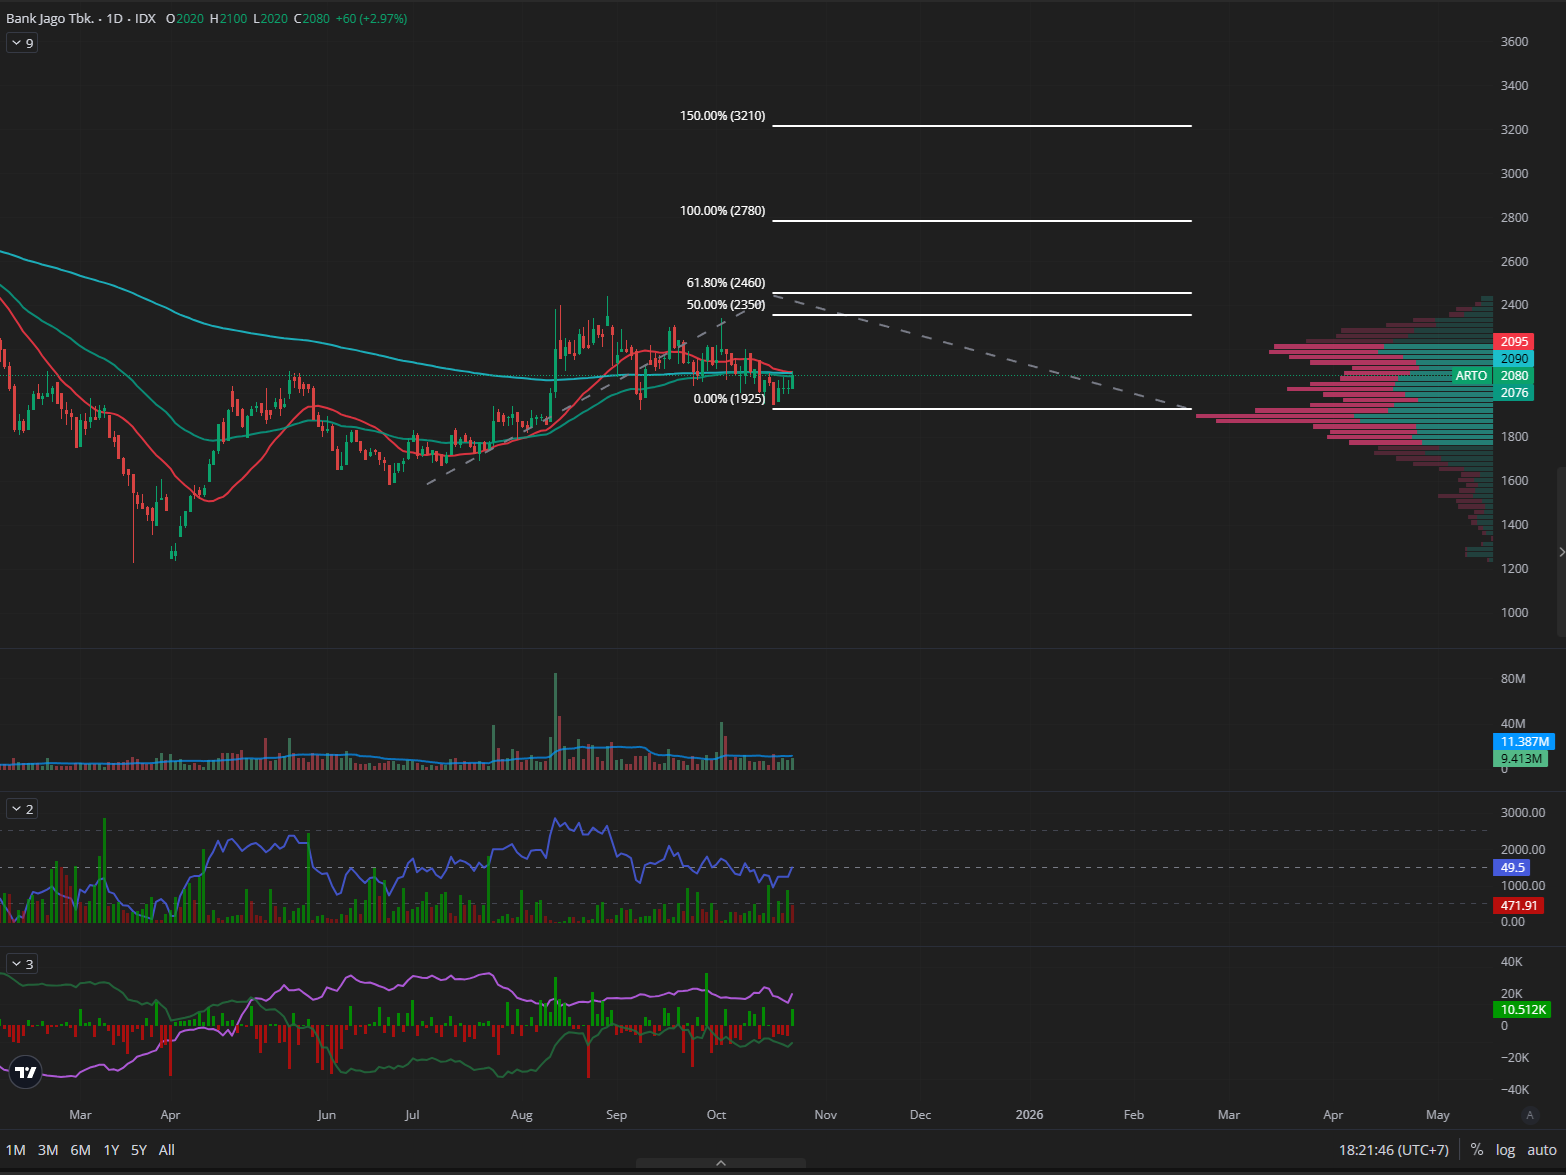
Task: Click the 9.413M volume label
Action: pos(1521,759)
